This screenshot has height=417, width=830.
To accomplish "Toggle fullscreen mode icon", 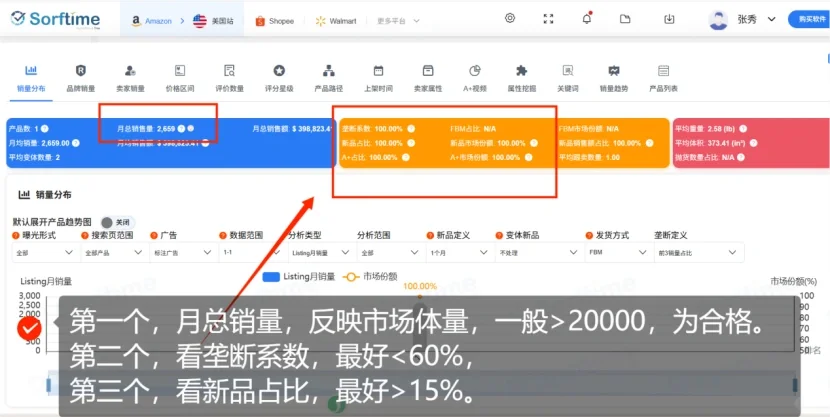I will point(548,19).
